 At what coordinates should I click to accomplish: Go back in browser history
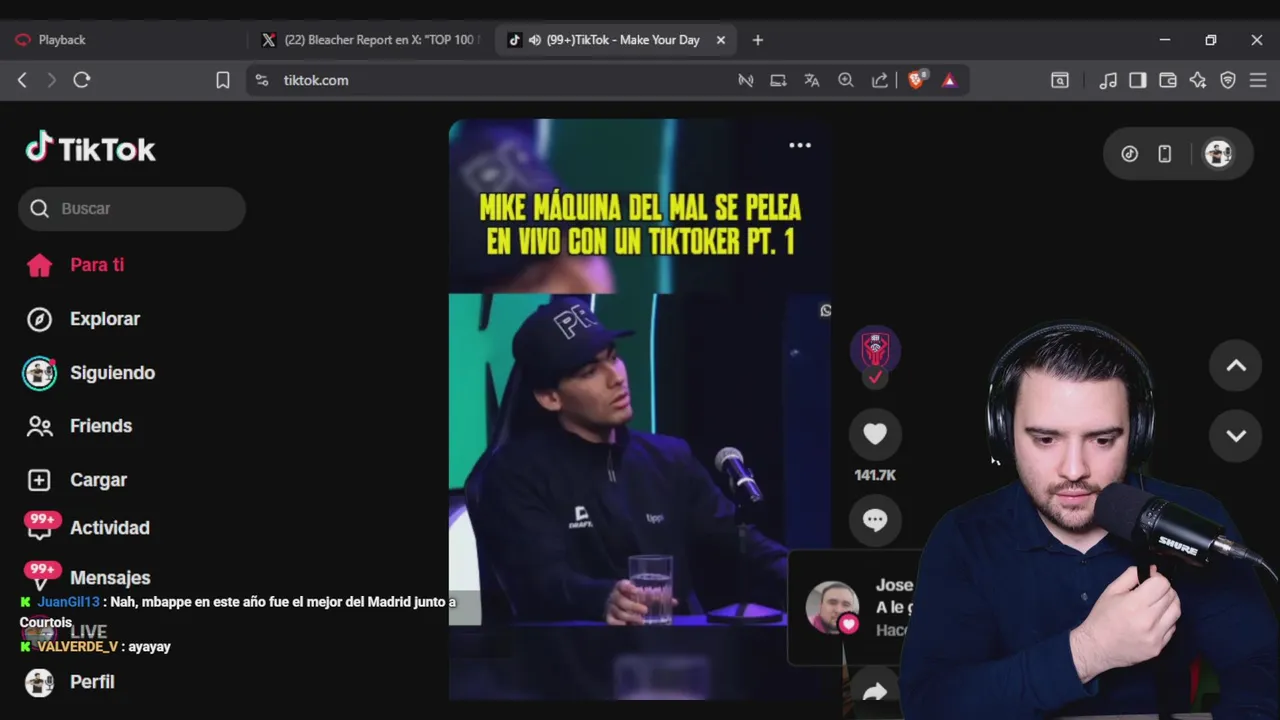pos(22,80)
